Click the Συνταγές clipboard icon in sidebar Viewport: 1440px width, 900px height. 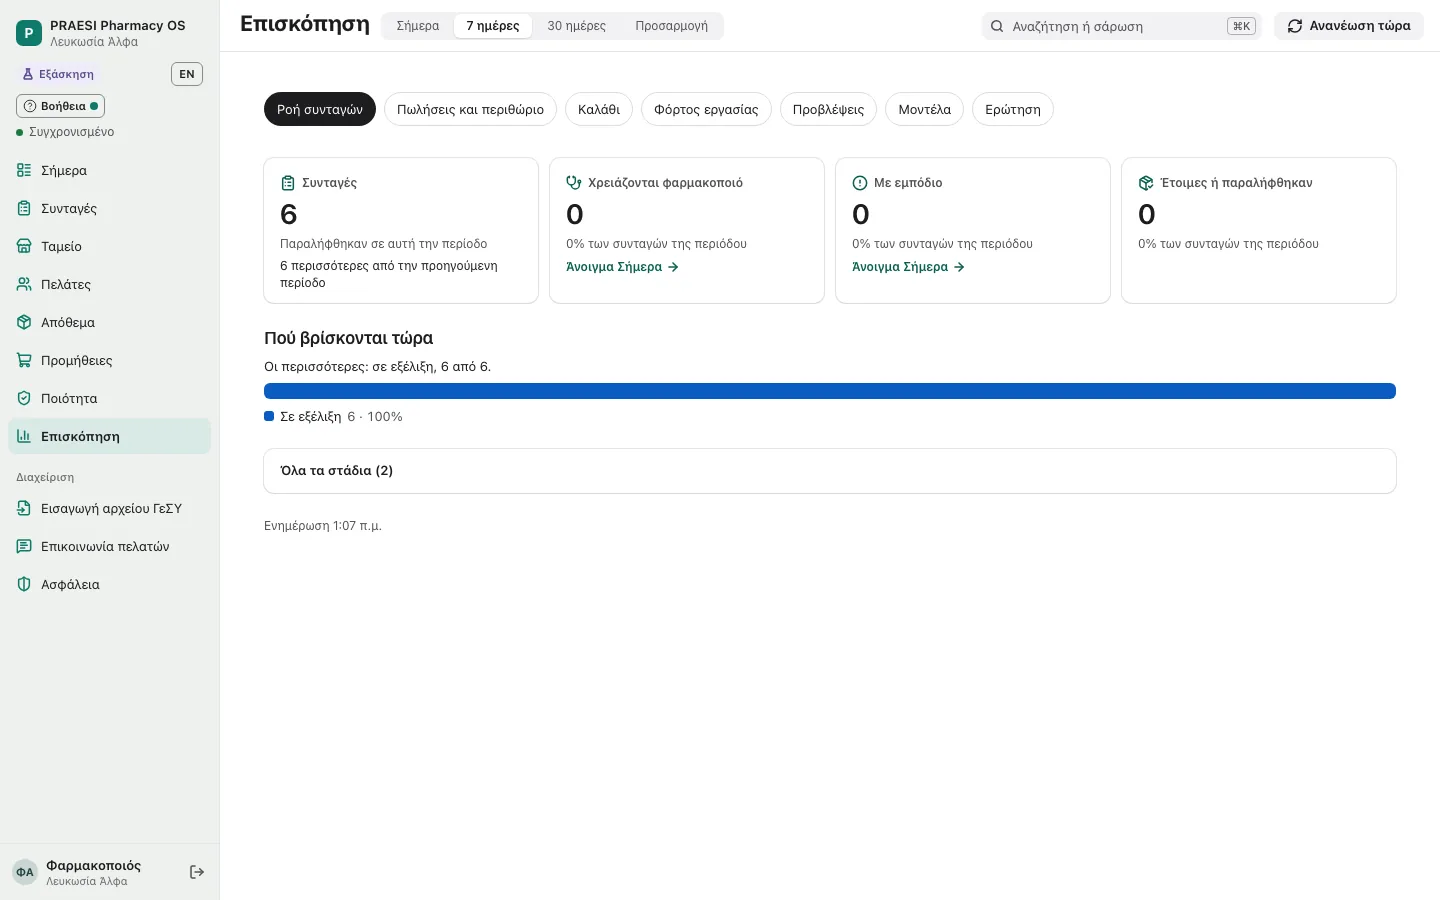(24, 208)
